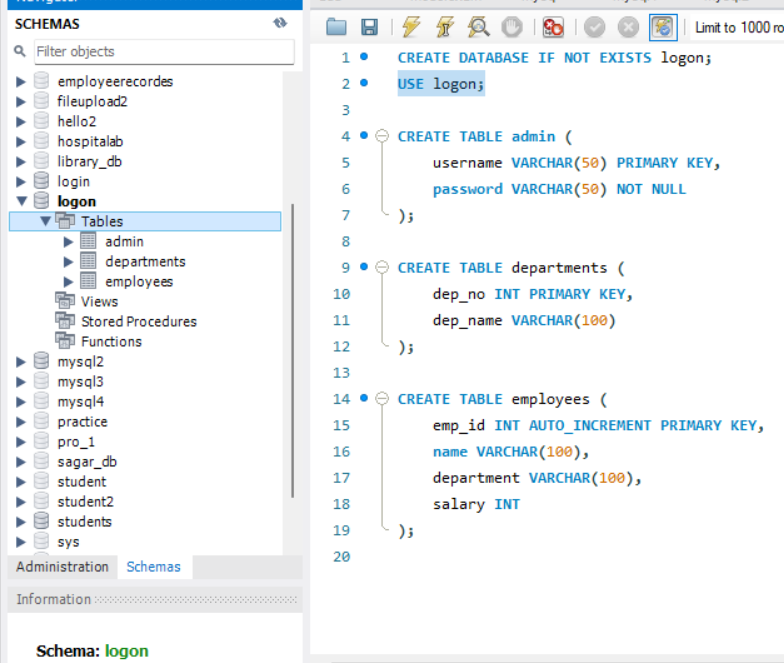
Task: Click the Functions folder icon
Action: [65, 340]
